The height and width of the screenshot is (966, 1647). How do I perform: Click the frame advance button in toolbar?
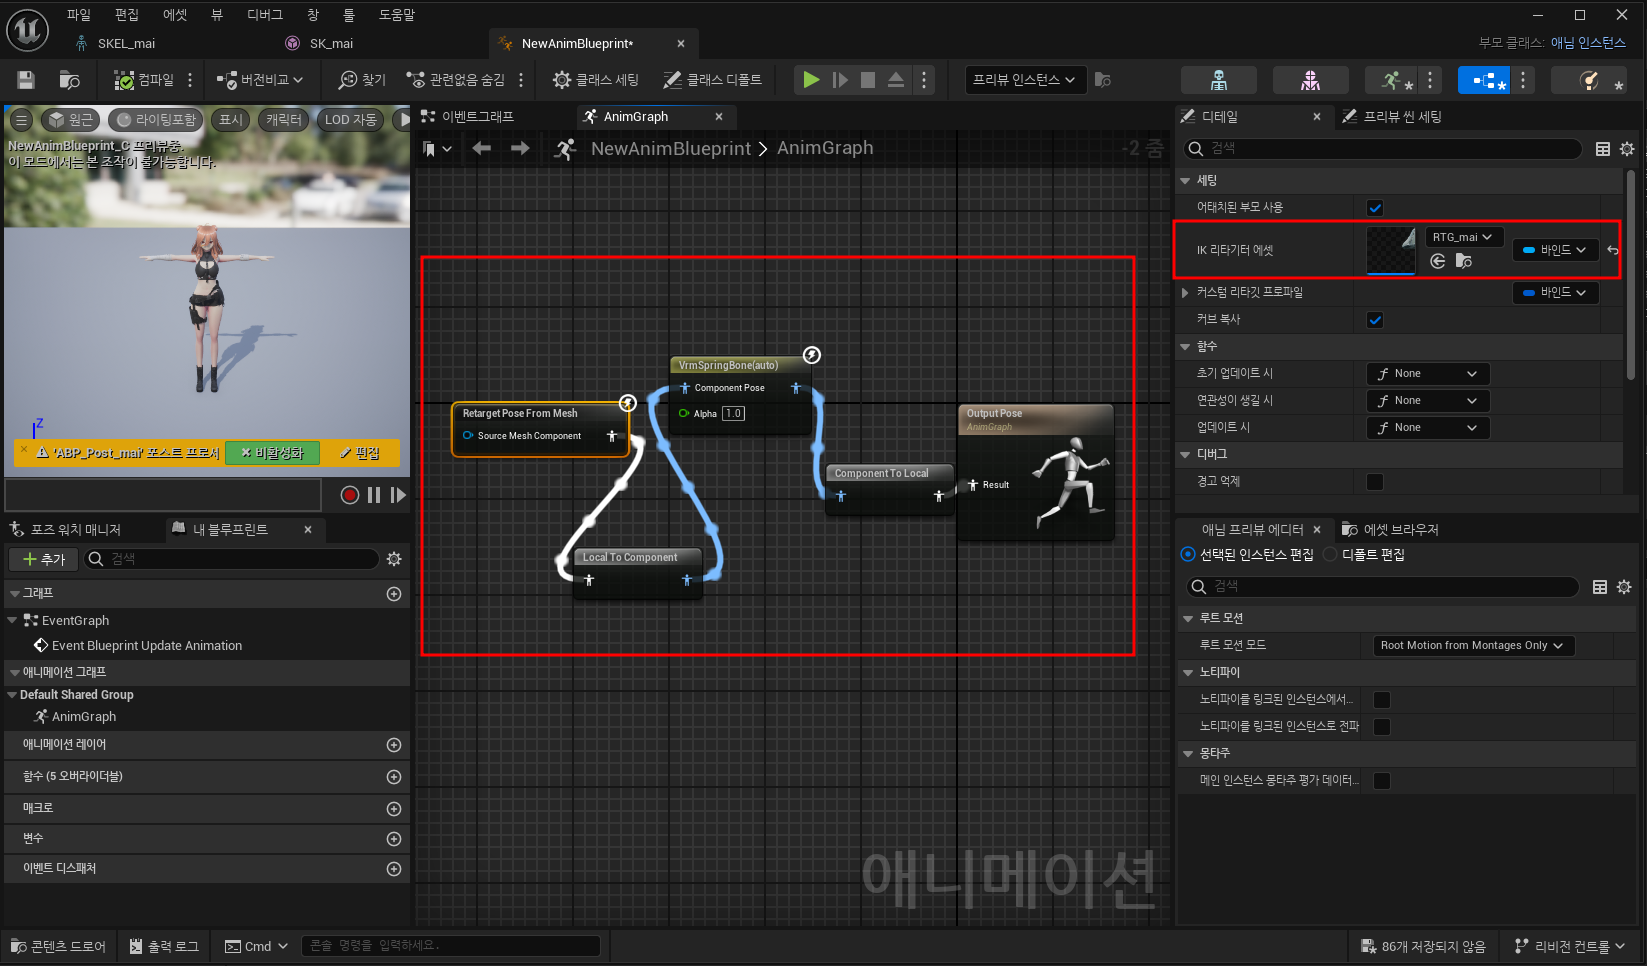pyautogui.click(x=840, y=80)
